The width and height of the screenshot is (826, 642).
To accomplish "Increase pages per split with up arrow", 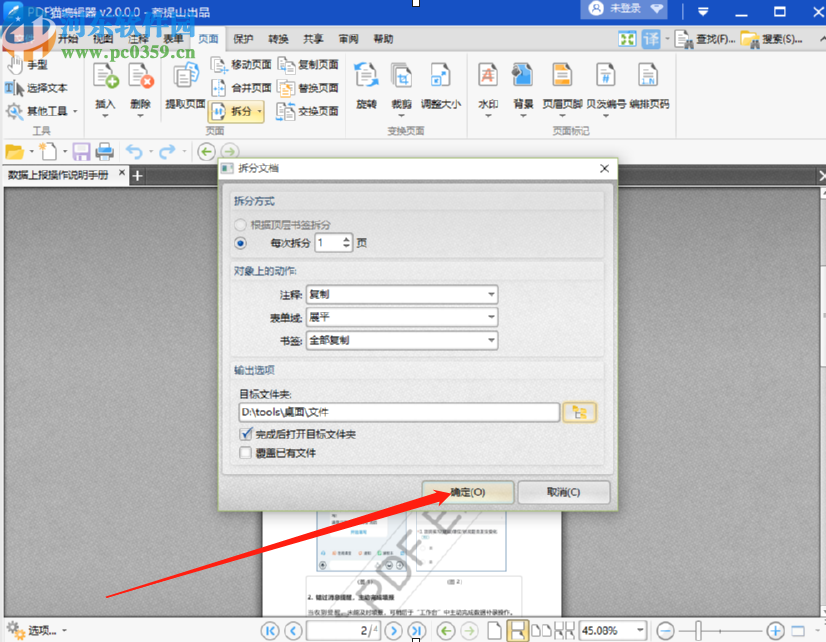I will [346, 239].
